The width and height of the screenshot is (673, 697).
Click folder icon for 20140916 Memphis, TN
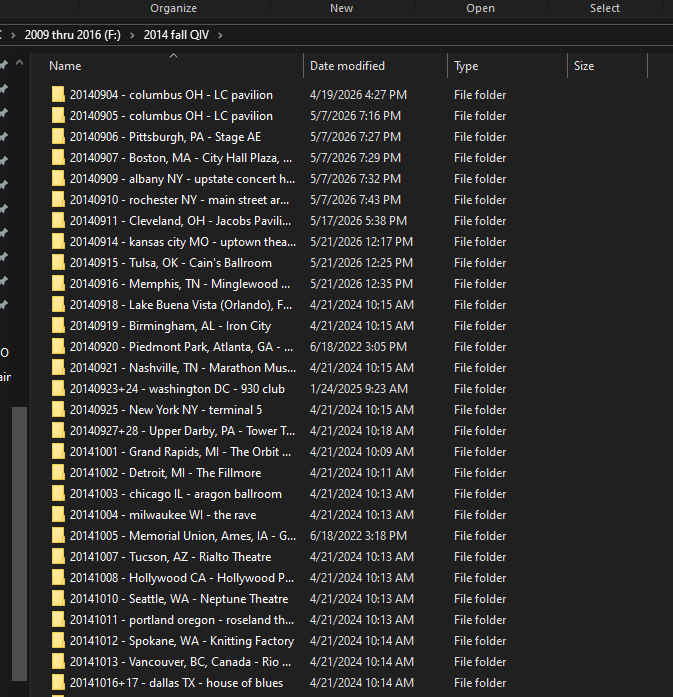point(58,284)
